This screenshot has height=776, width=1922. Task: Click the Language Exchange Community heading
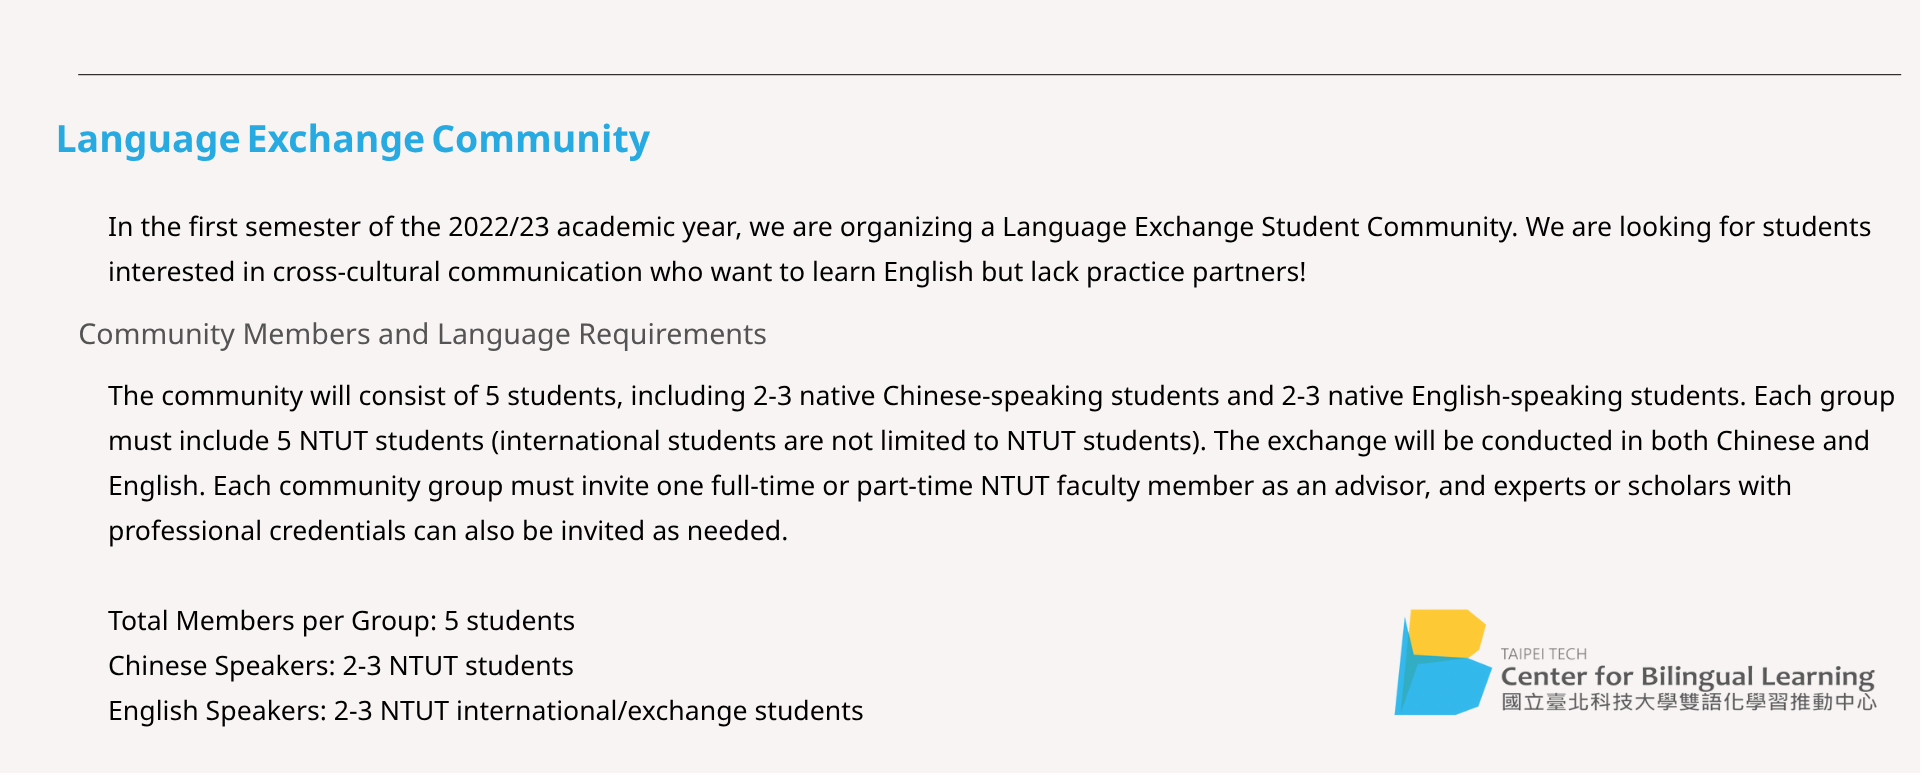(x=353, y=139)
